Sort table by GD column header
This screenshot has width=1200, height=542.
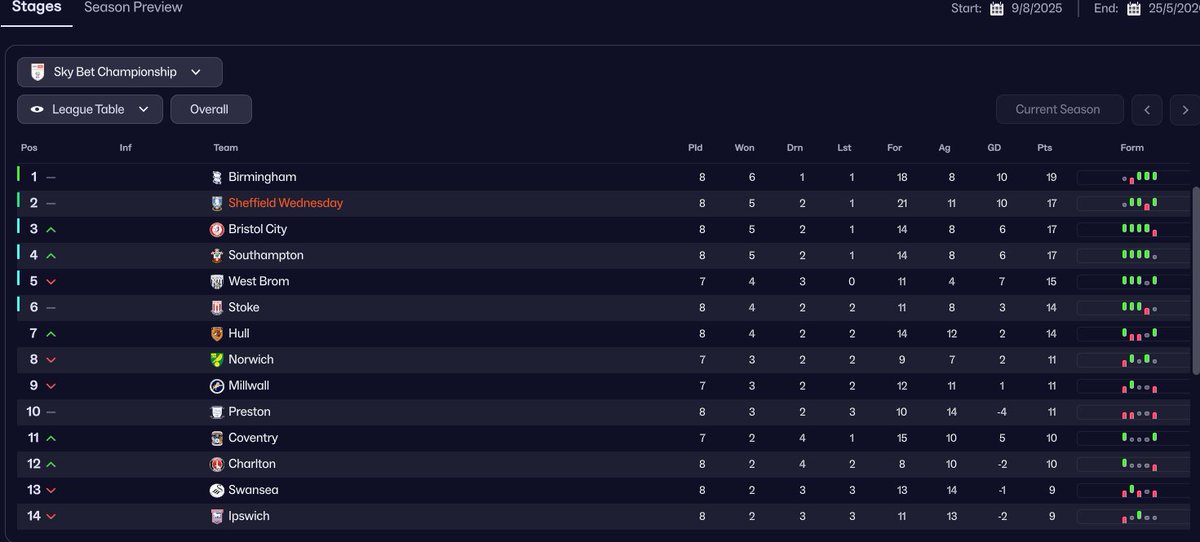coord(994,148)
